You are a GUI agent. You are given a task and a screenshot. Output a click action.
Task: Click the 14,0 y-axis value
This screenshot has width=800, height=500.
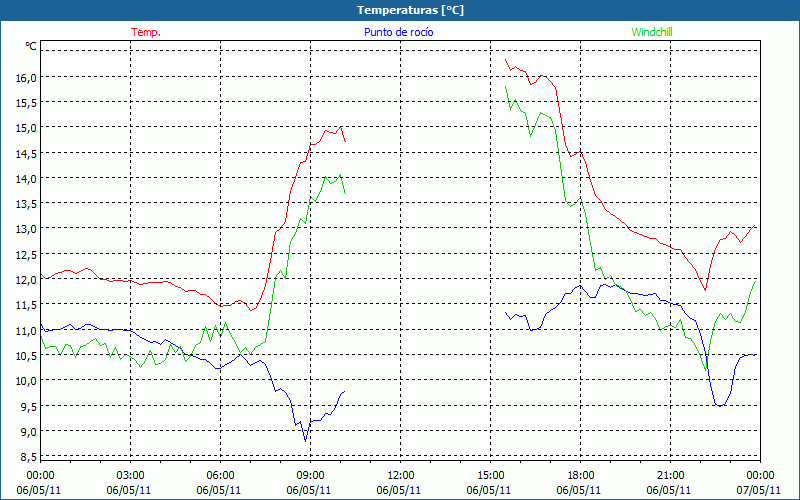click(x=27, y=178)
